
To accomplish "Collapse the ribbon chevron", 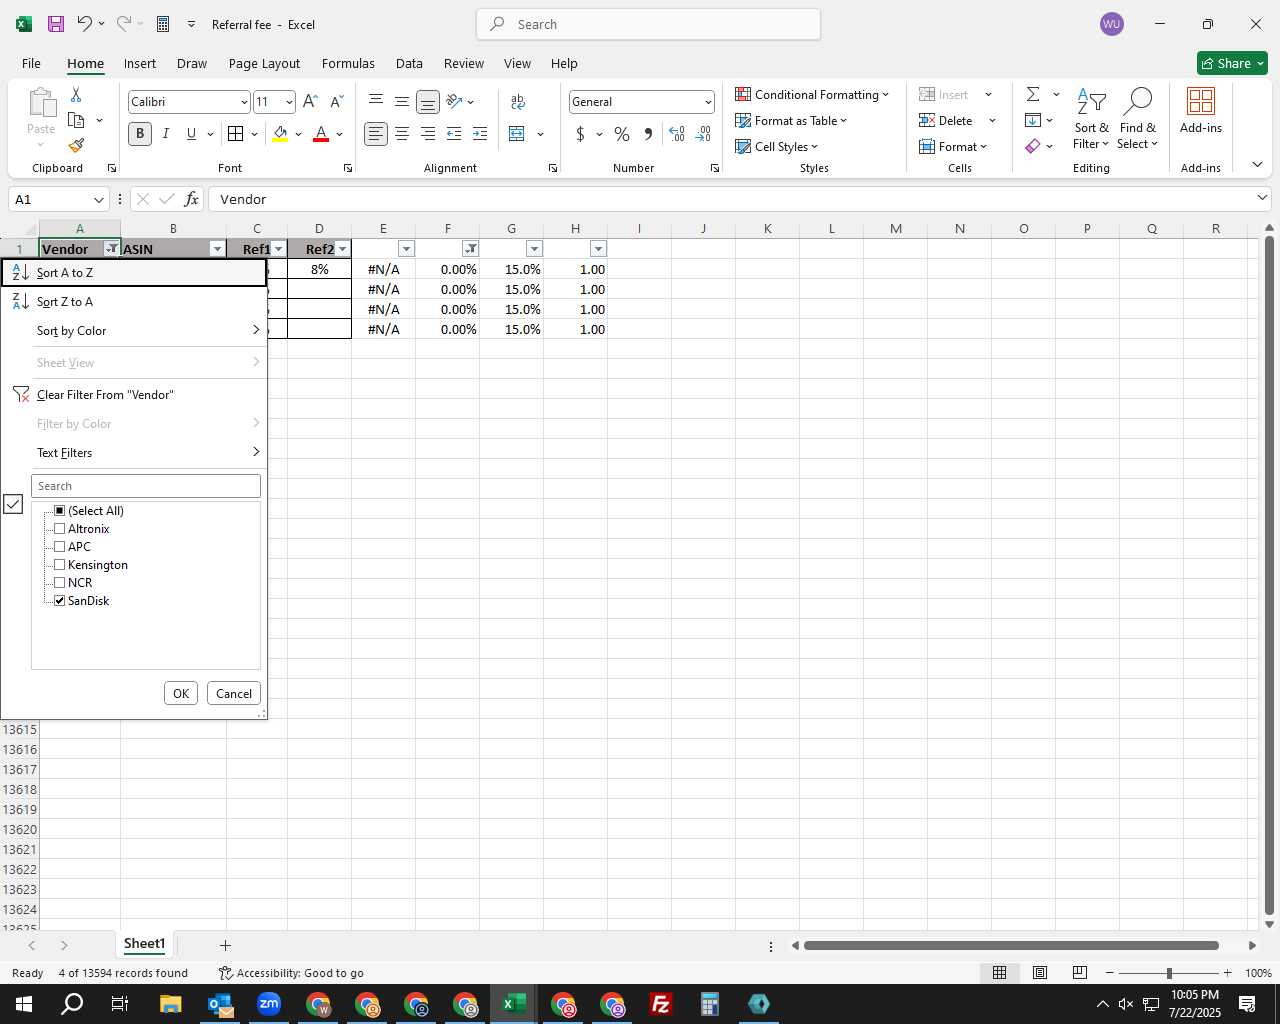I will (1258, 165).
